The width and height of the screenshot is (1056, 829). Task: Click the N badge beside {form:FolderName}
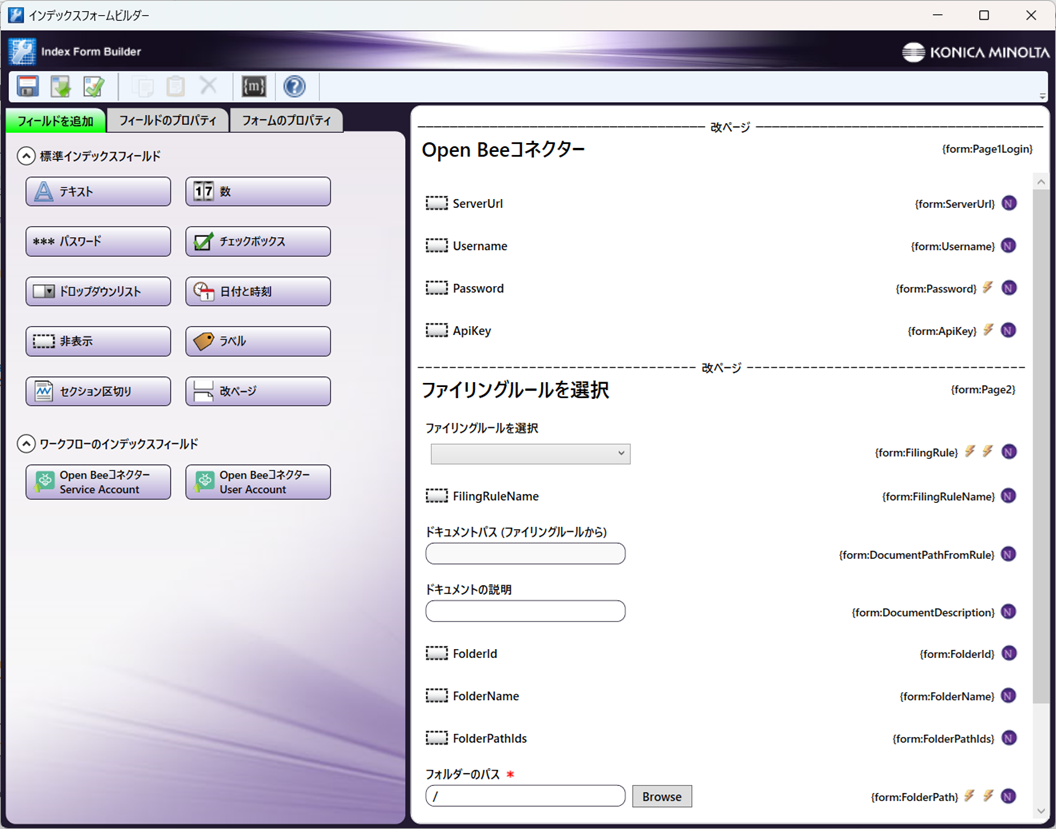coord(1008,695)
